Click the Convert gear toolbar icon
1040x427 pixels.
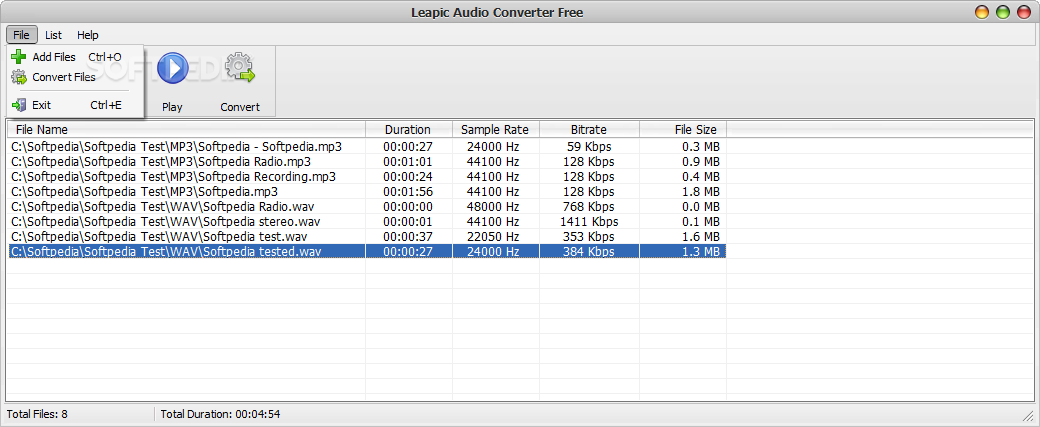[x=240, y=68]
